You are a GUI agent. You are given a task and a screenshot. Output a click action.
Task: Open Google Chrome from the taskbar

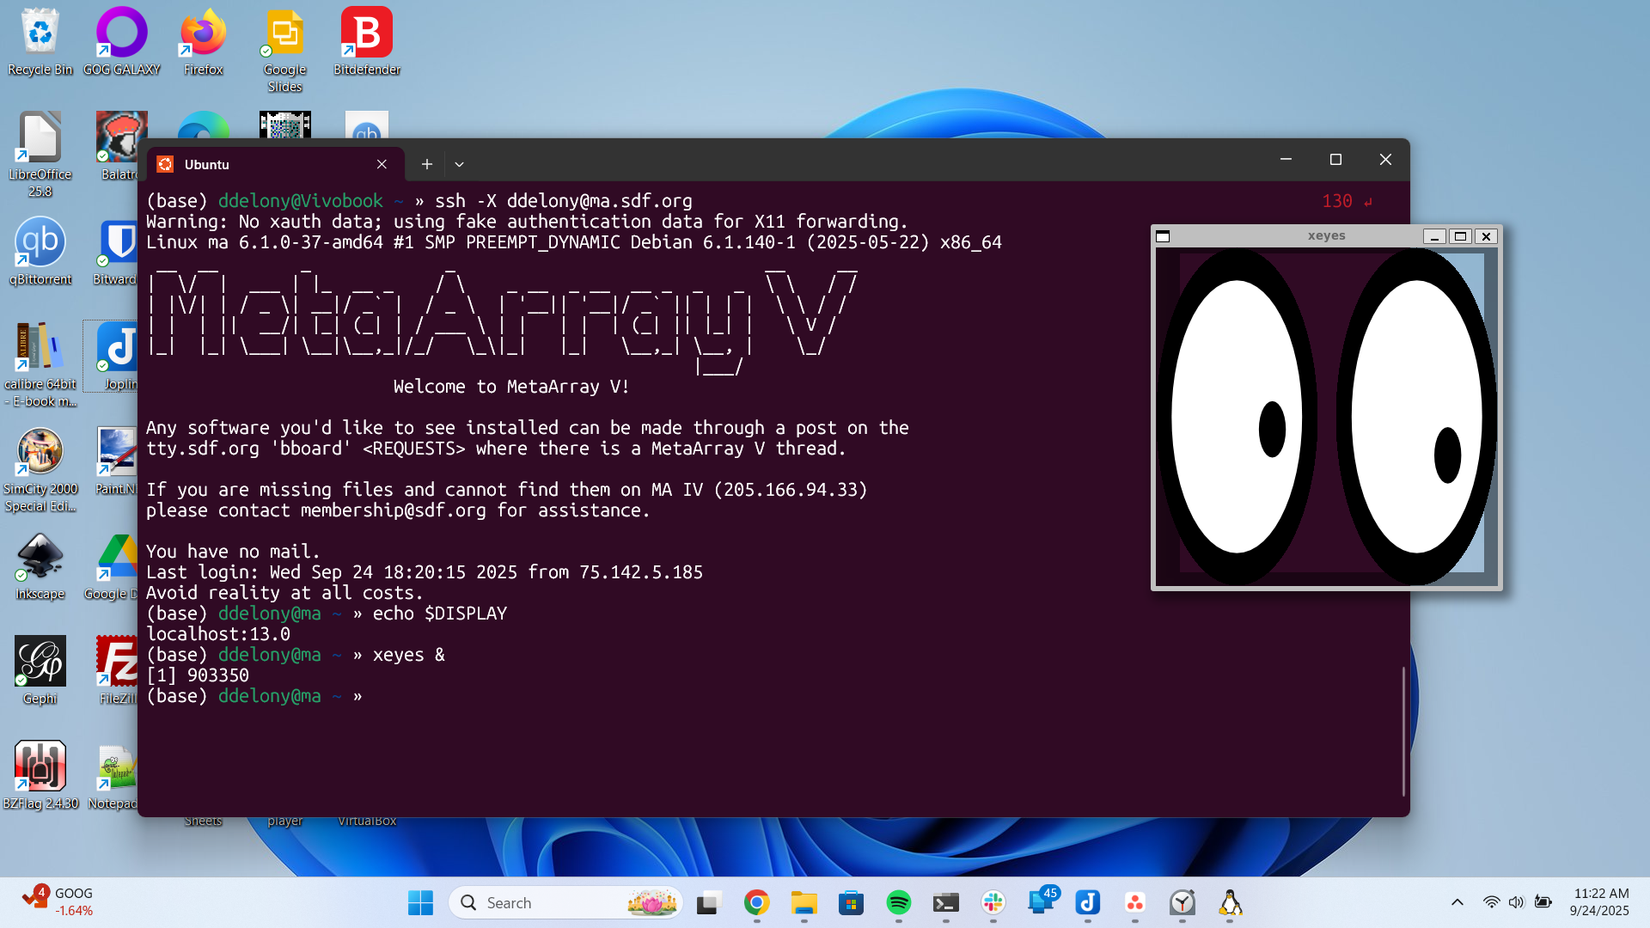[x=757, y=902]
